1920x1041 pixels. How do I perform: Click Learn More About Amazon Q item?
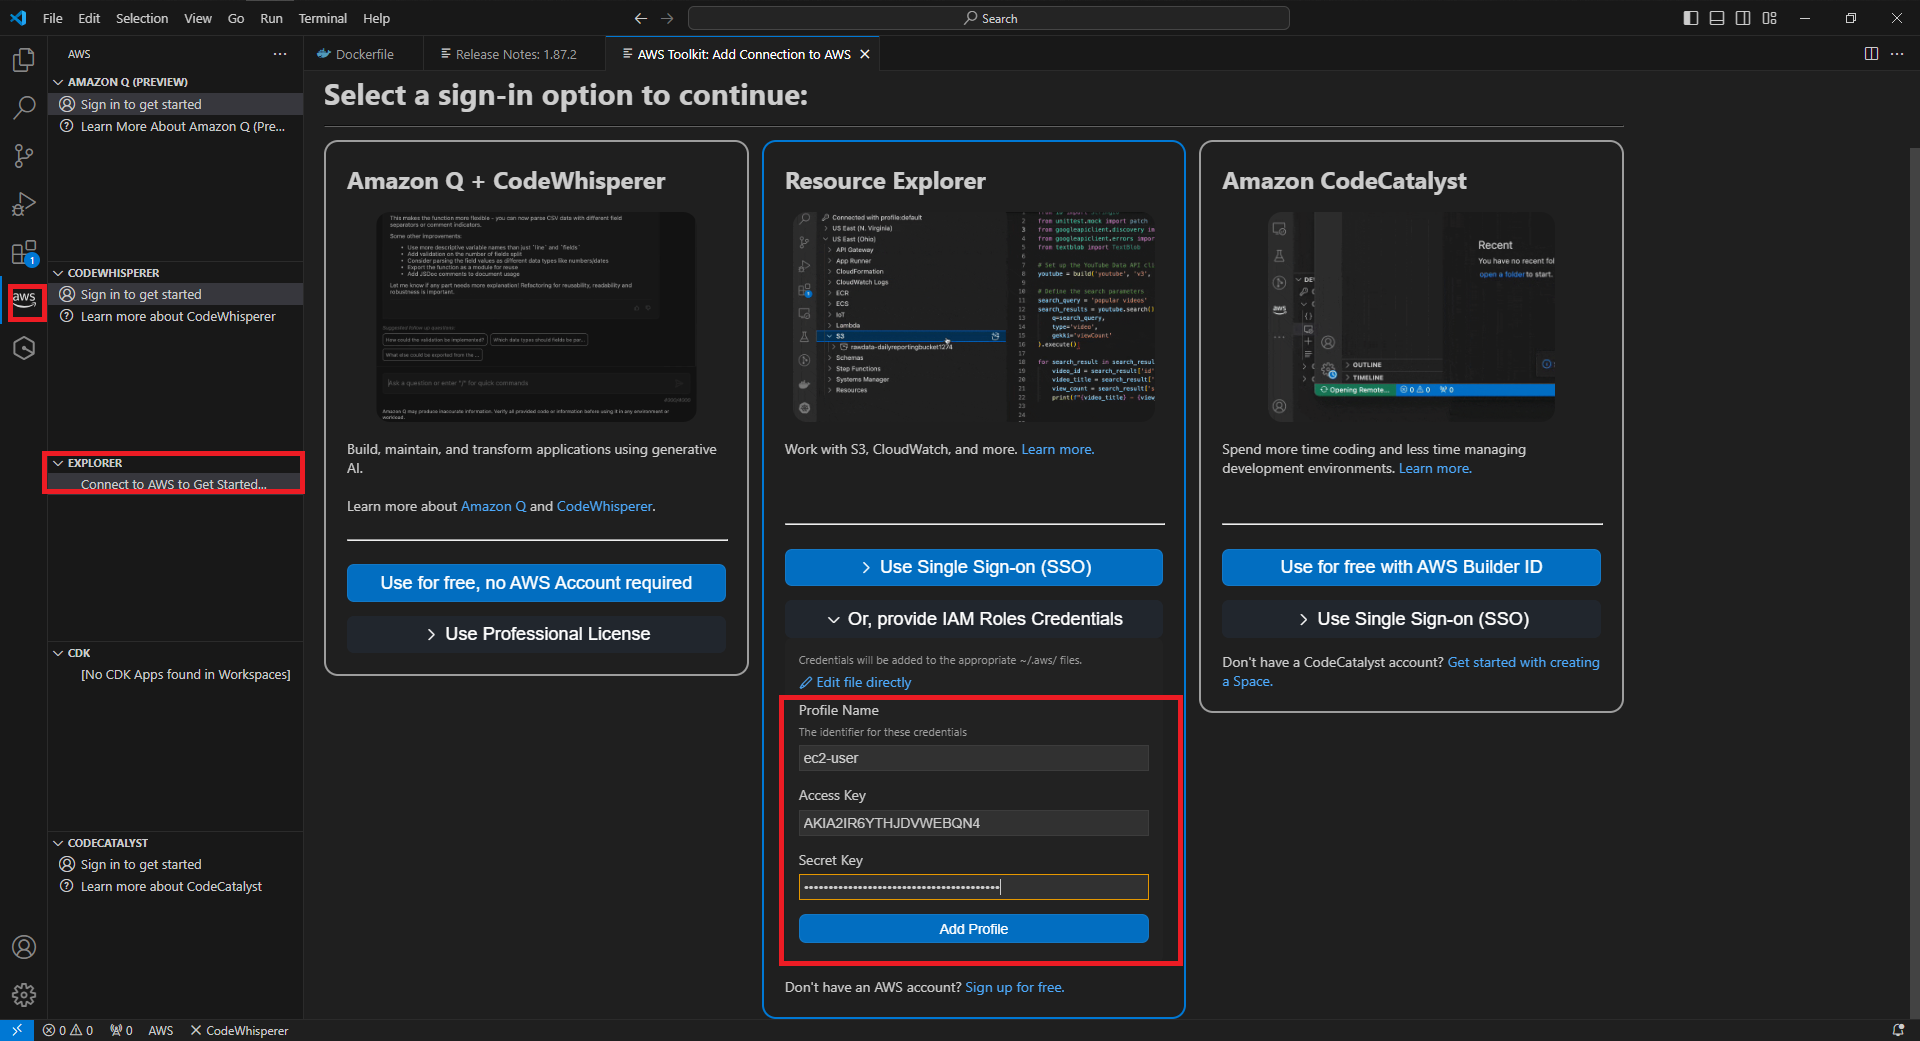176,126
